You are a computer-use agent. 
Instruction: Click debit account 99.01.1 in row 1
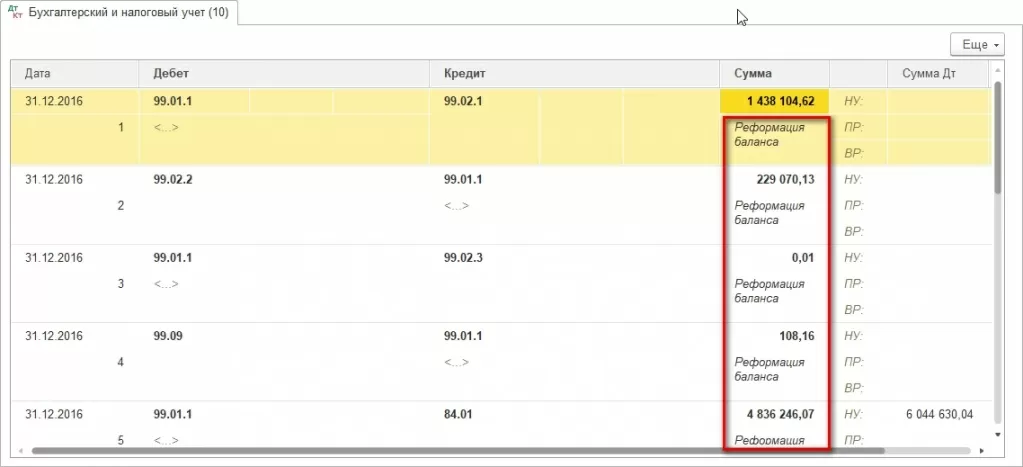(173, 101)
